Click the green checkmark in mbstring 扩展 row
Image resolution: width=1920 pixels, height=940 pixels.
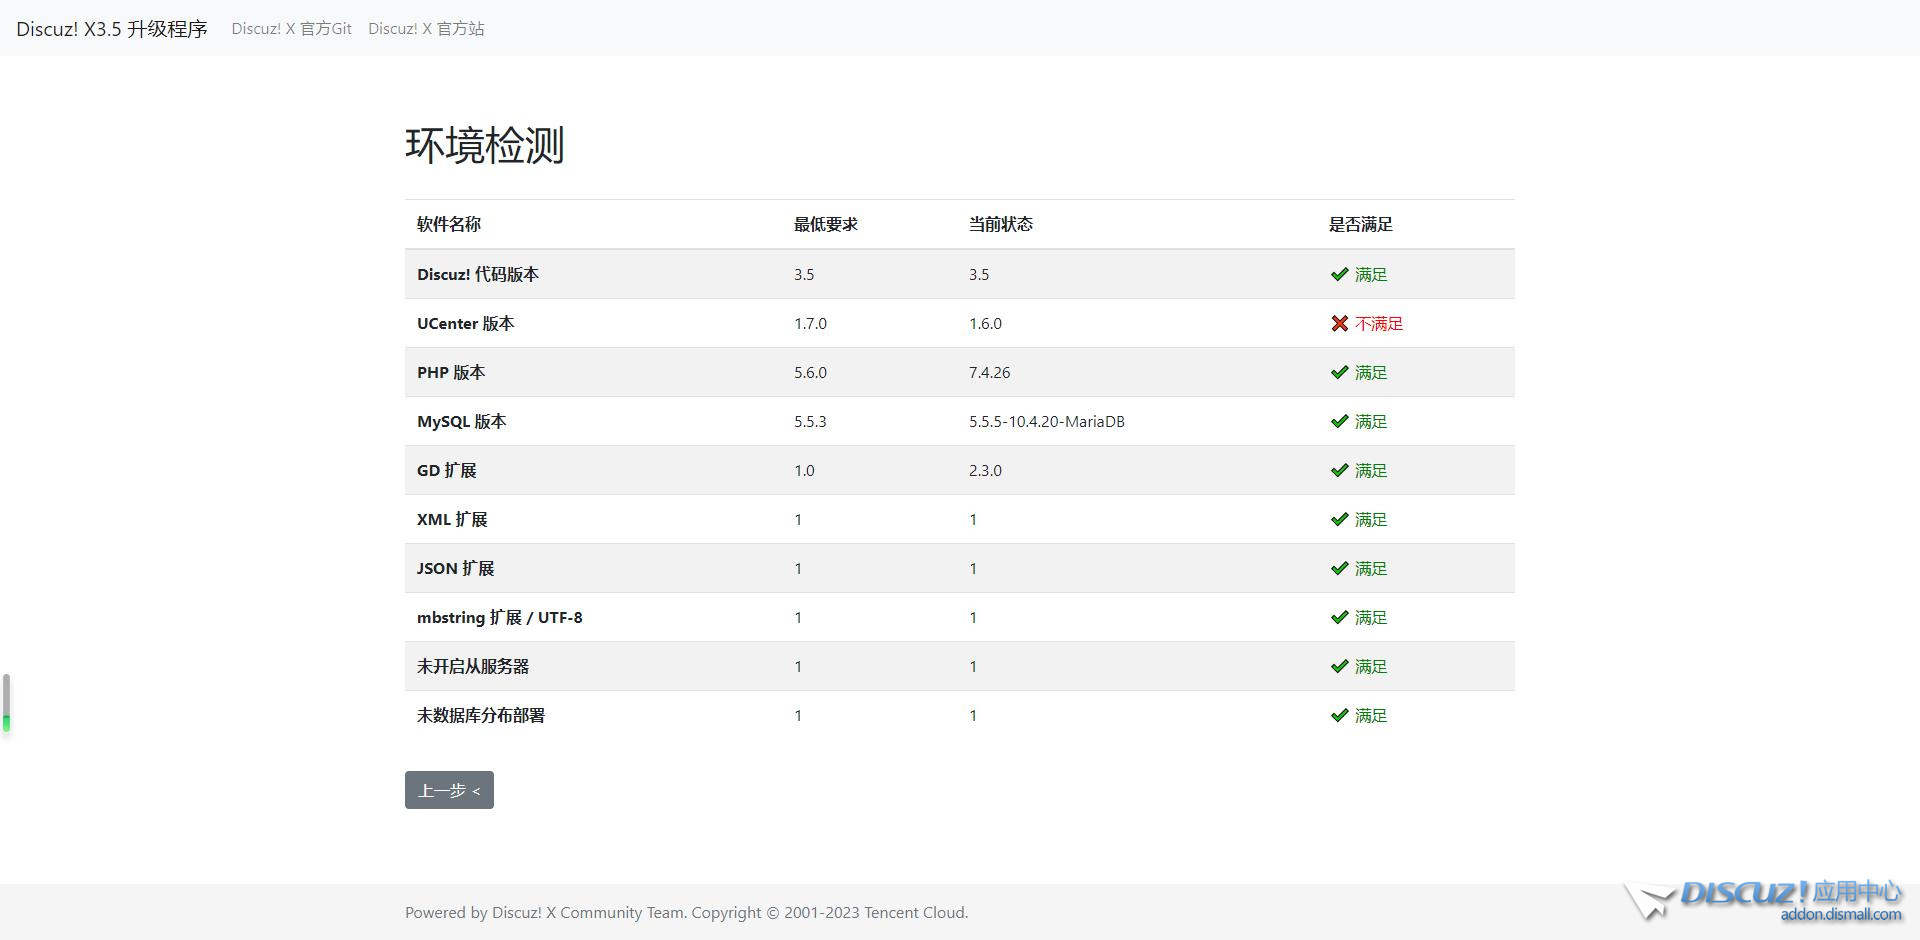tap(1340, 617)
